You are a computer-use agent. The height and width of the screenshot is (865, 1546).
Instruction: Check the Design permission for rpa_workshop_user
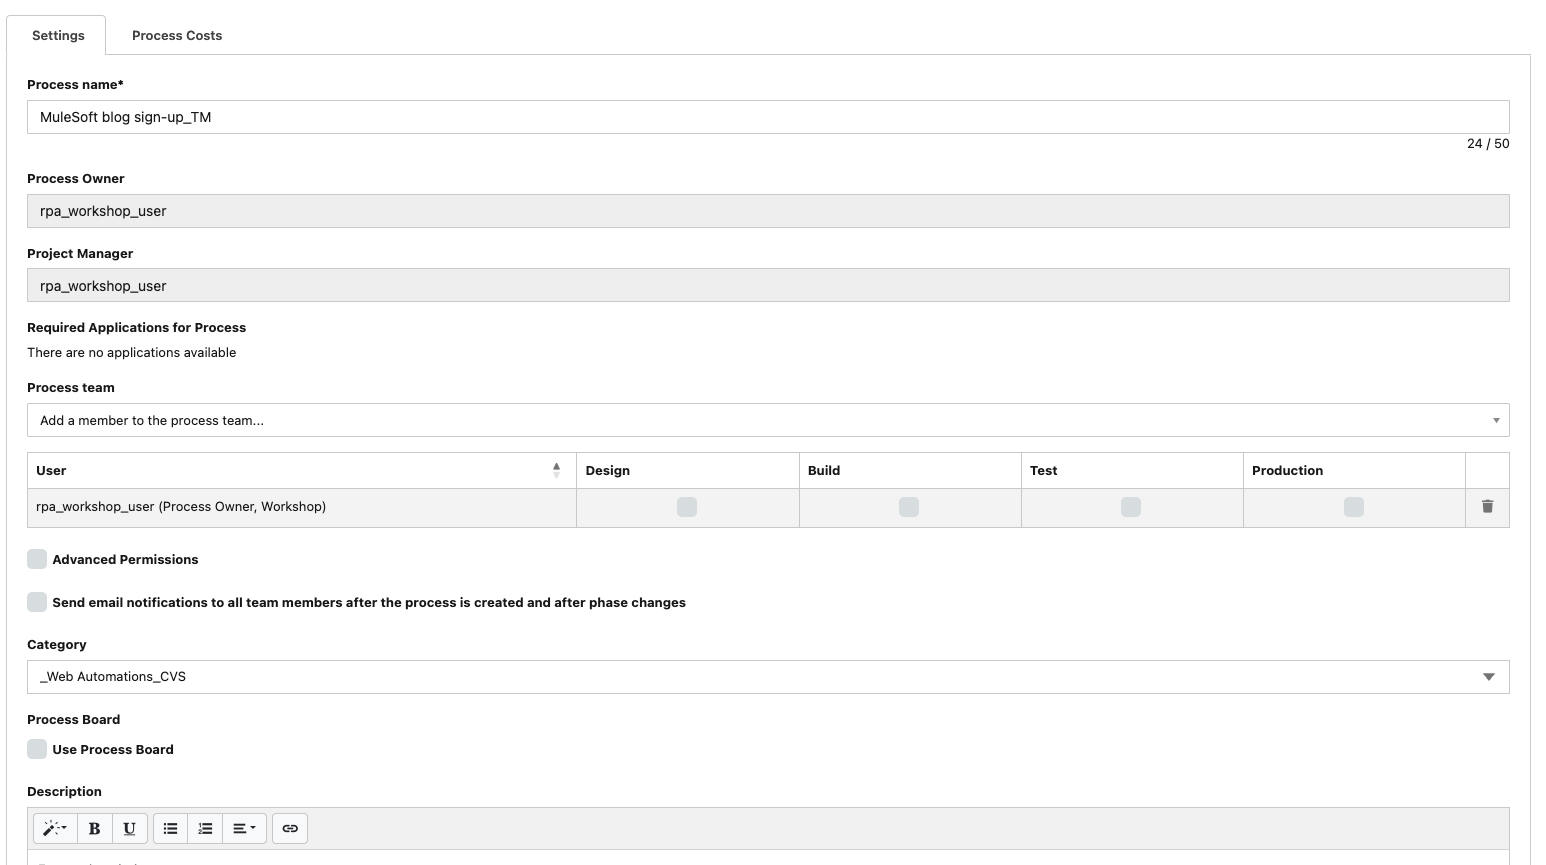pos(687,507)
